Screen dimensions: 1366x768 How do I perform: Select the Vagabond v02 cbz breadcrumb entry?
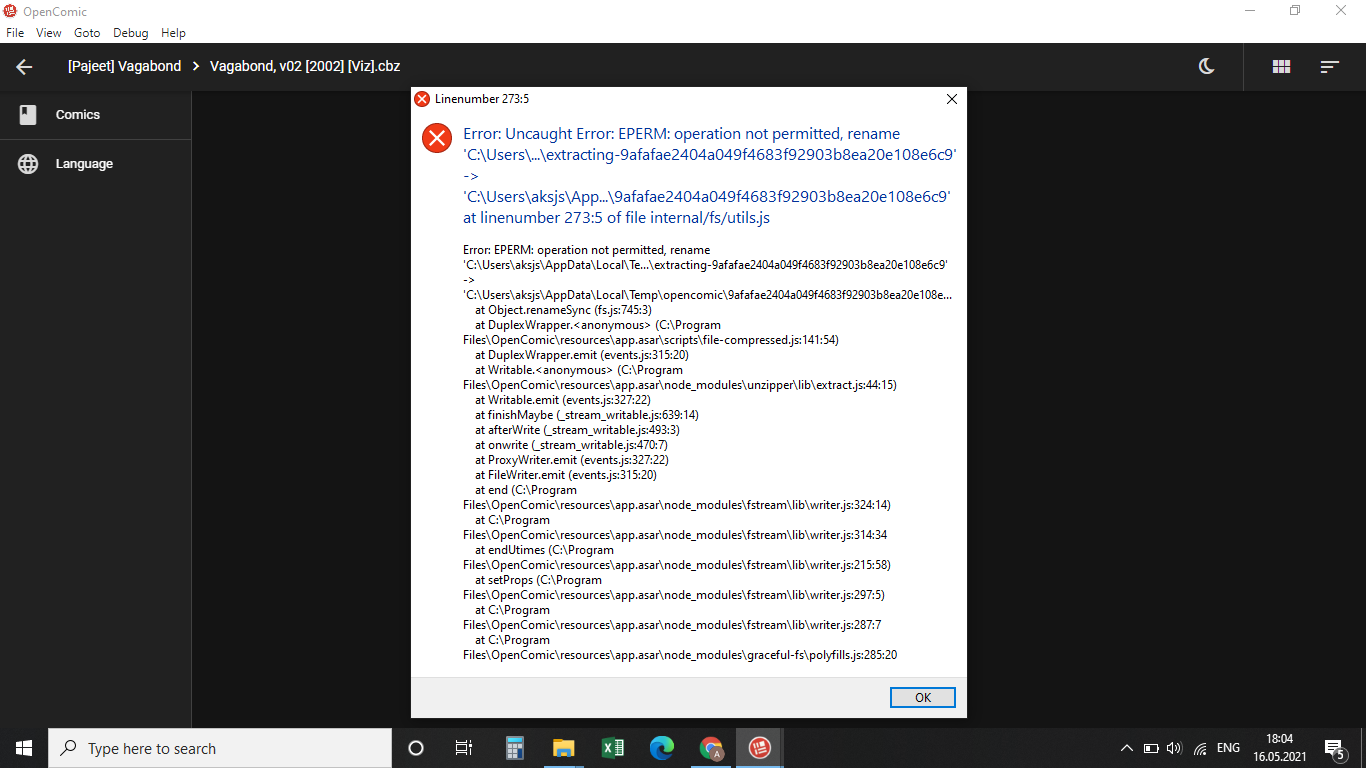[303, 66]
